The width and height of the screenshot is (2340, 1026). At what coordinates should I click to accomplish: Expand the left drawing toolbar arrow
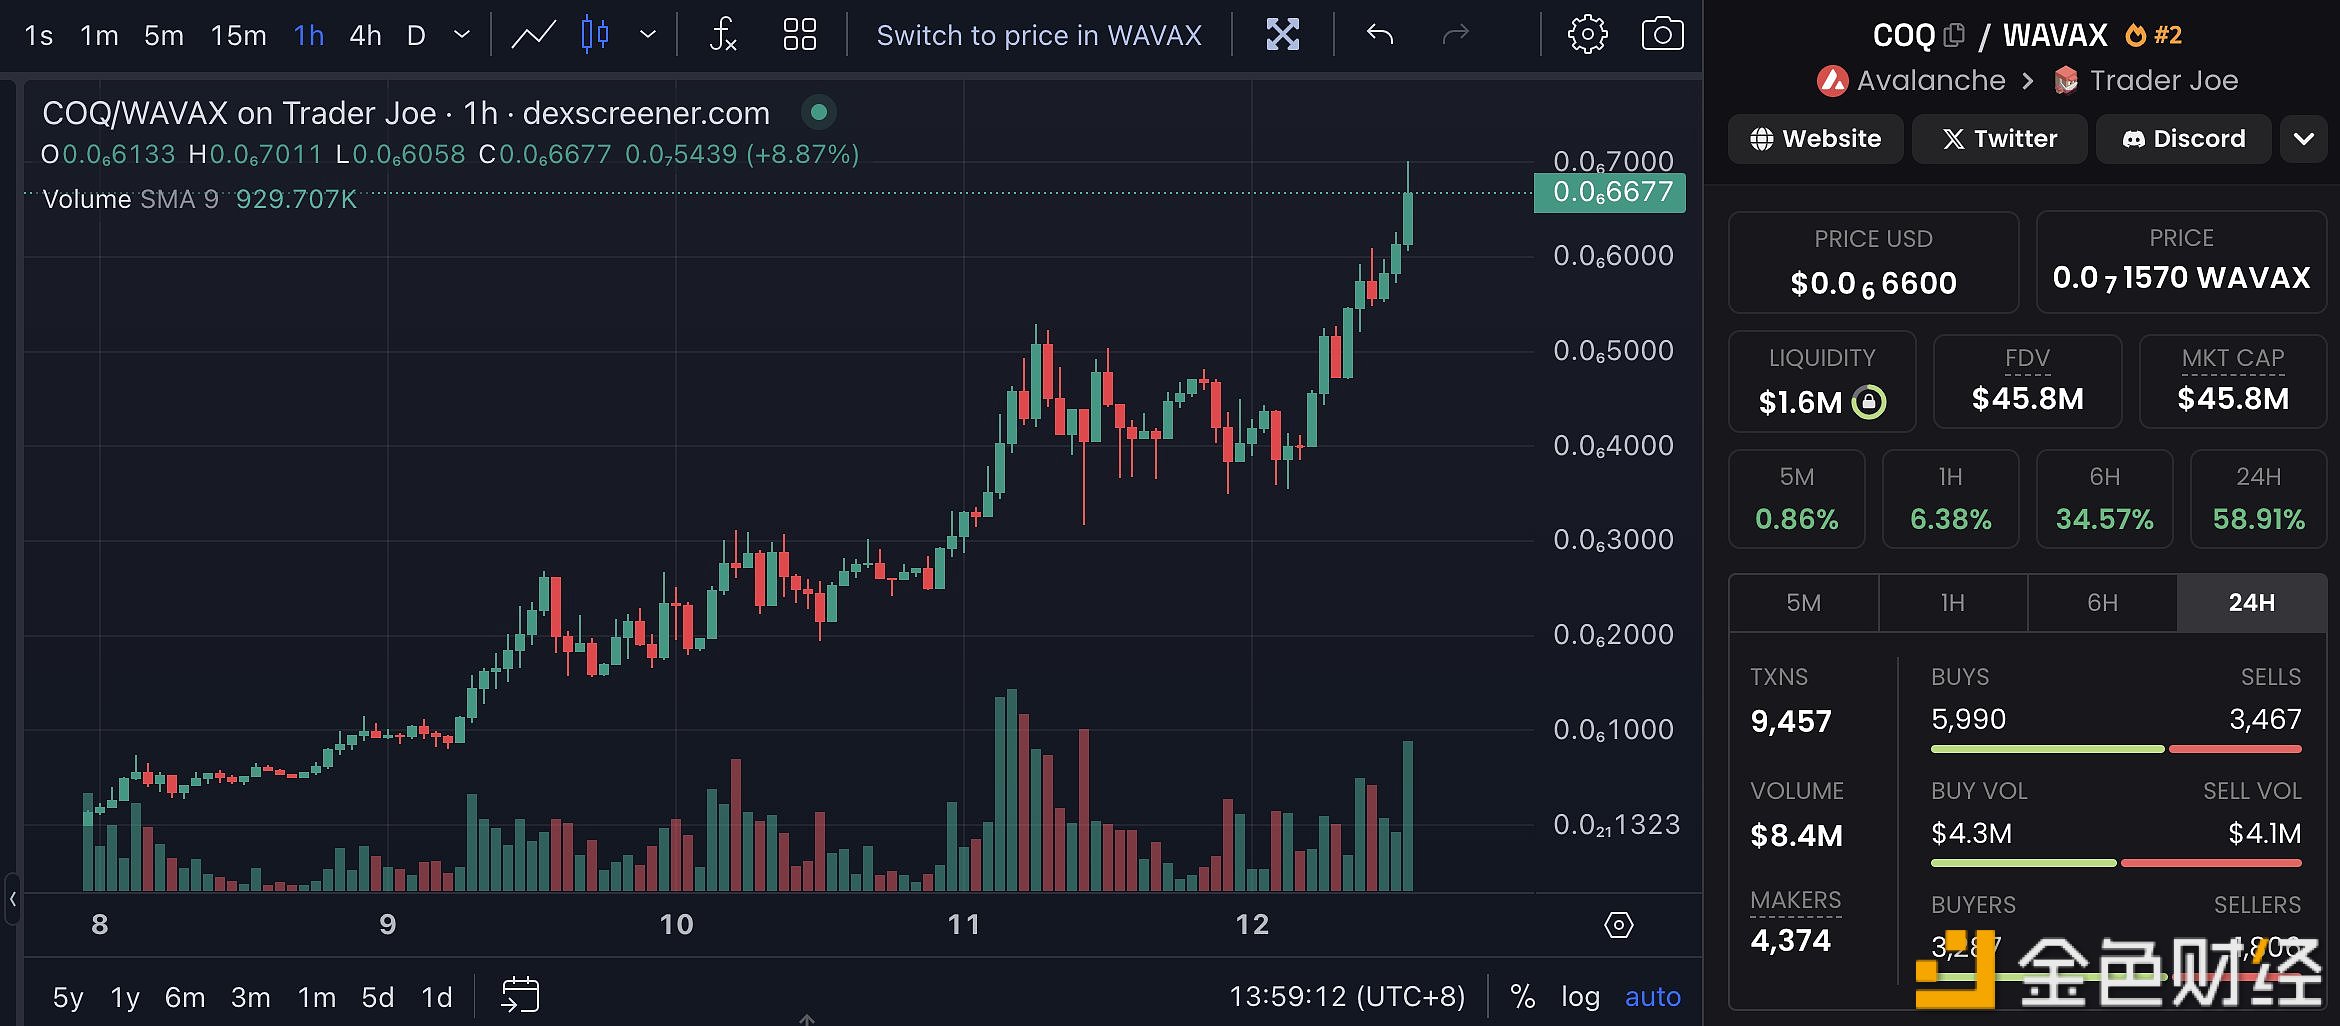pos(12,899)
